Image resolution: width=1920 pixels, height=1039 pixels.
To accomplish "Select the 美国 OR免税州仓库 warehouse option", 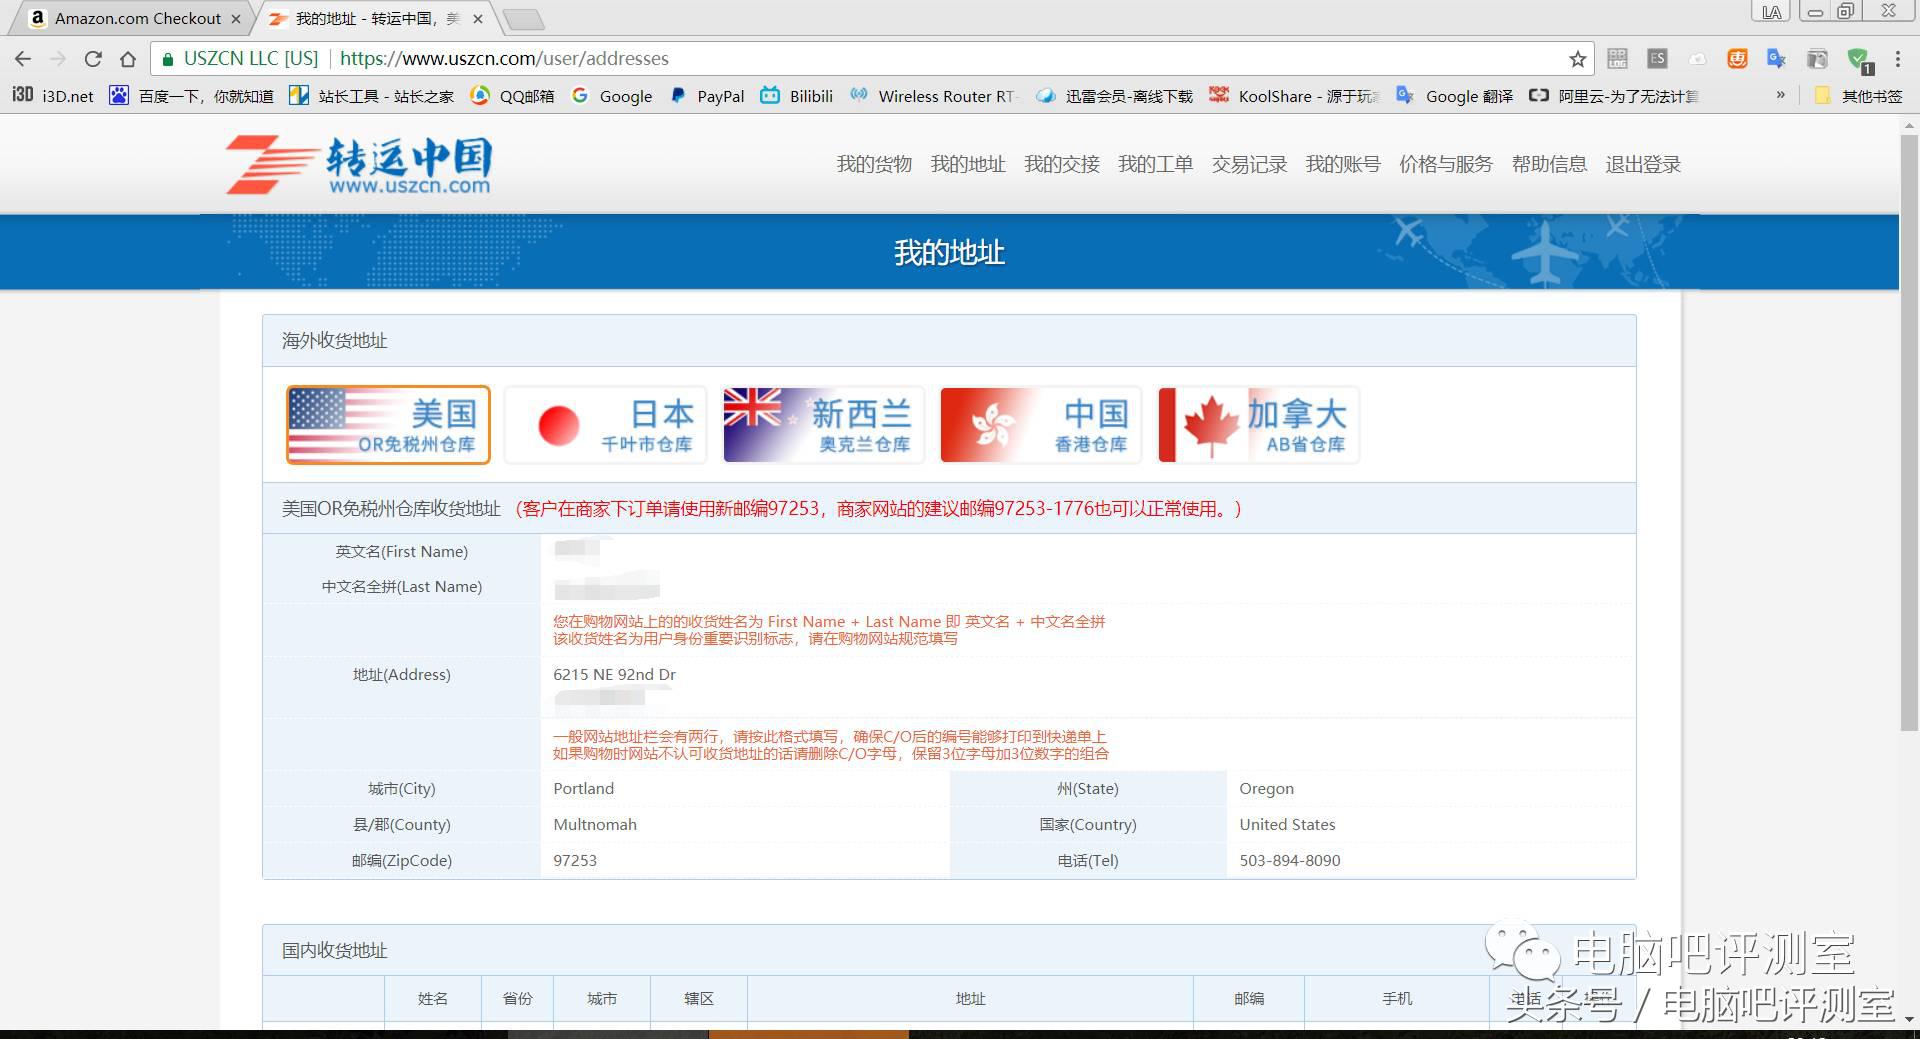I will (x=387, y=424).
